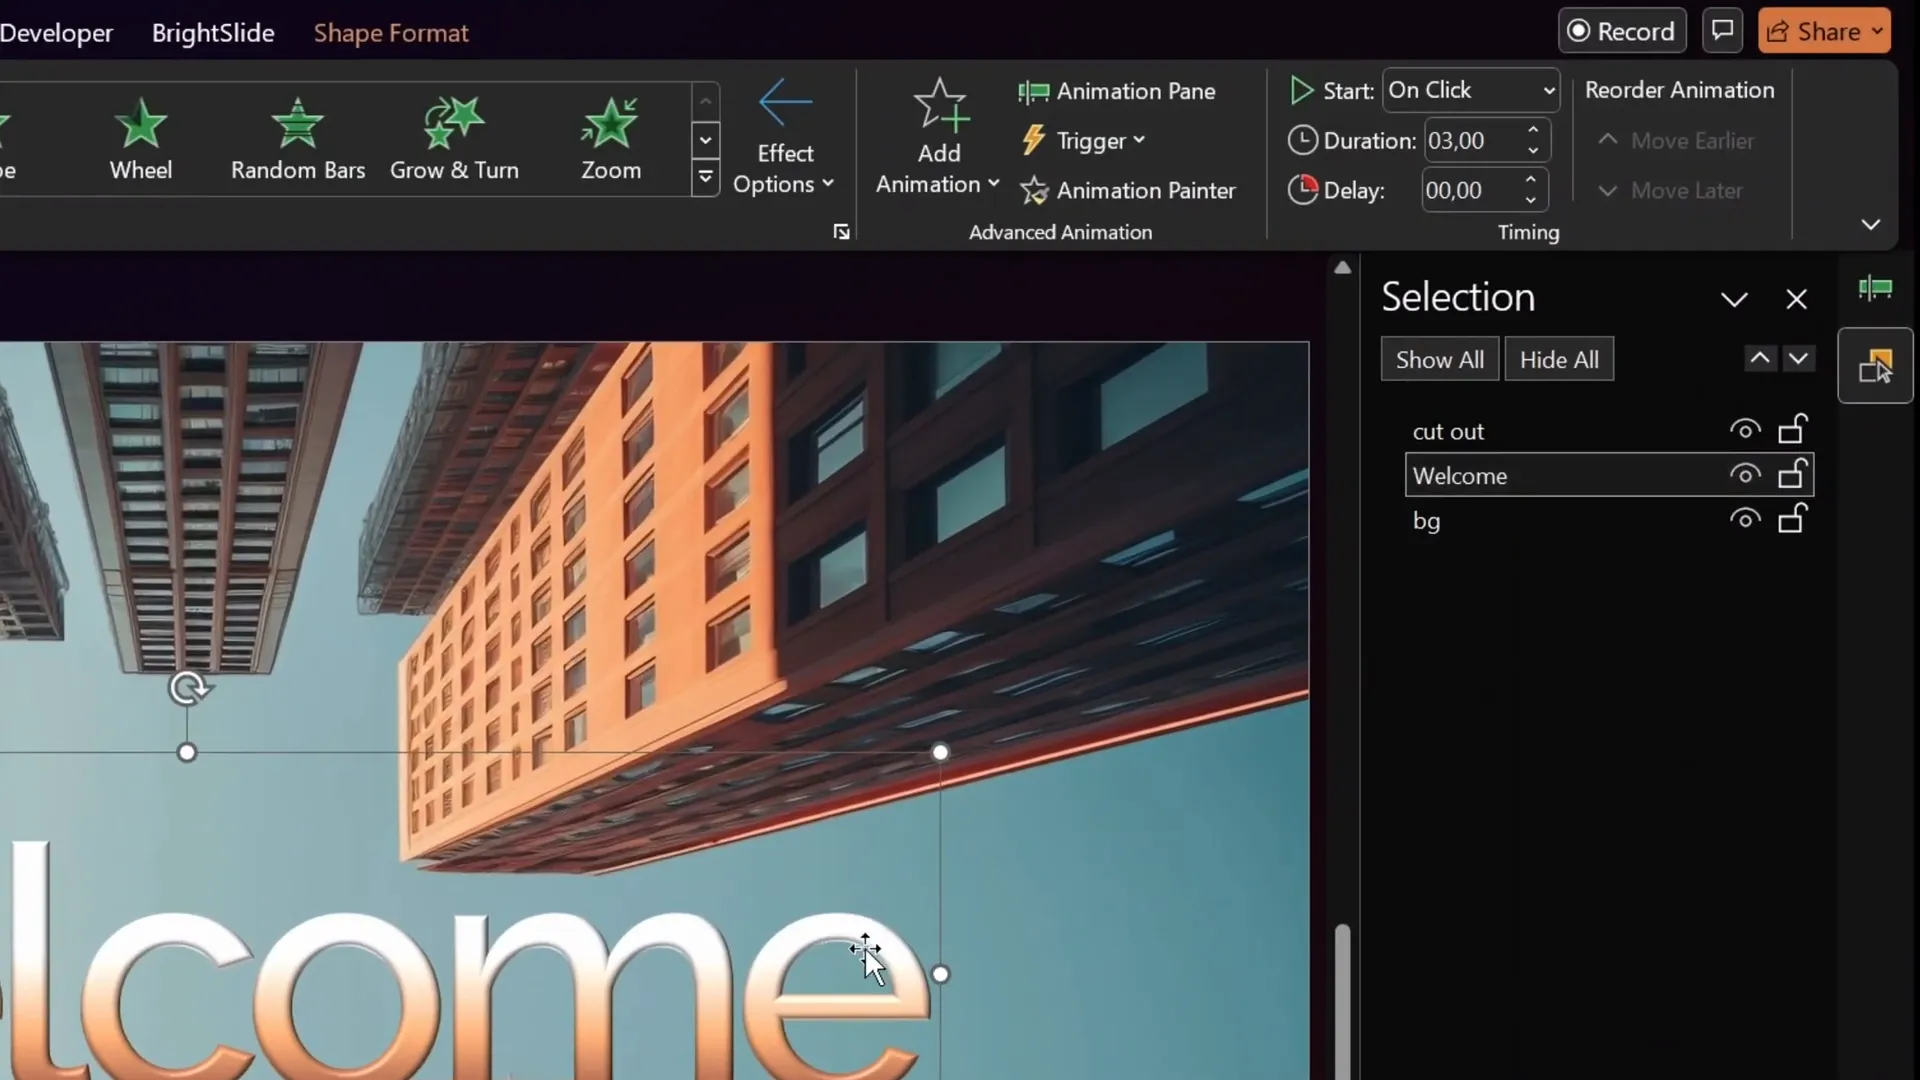Increase Duration with up stepper
Image resolution: width=1920 pixels, height=1080 pixels.
pos(1533,130)
